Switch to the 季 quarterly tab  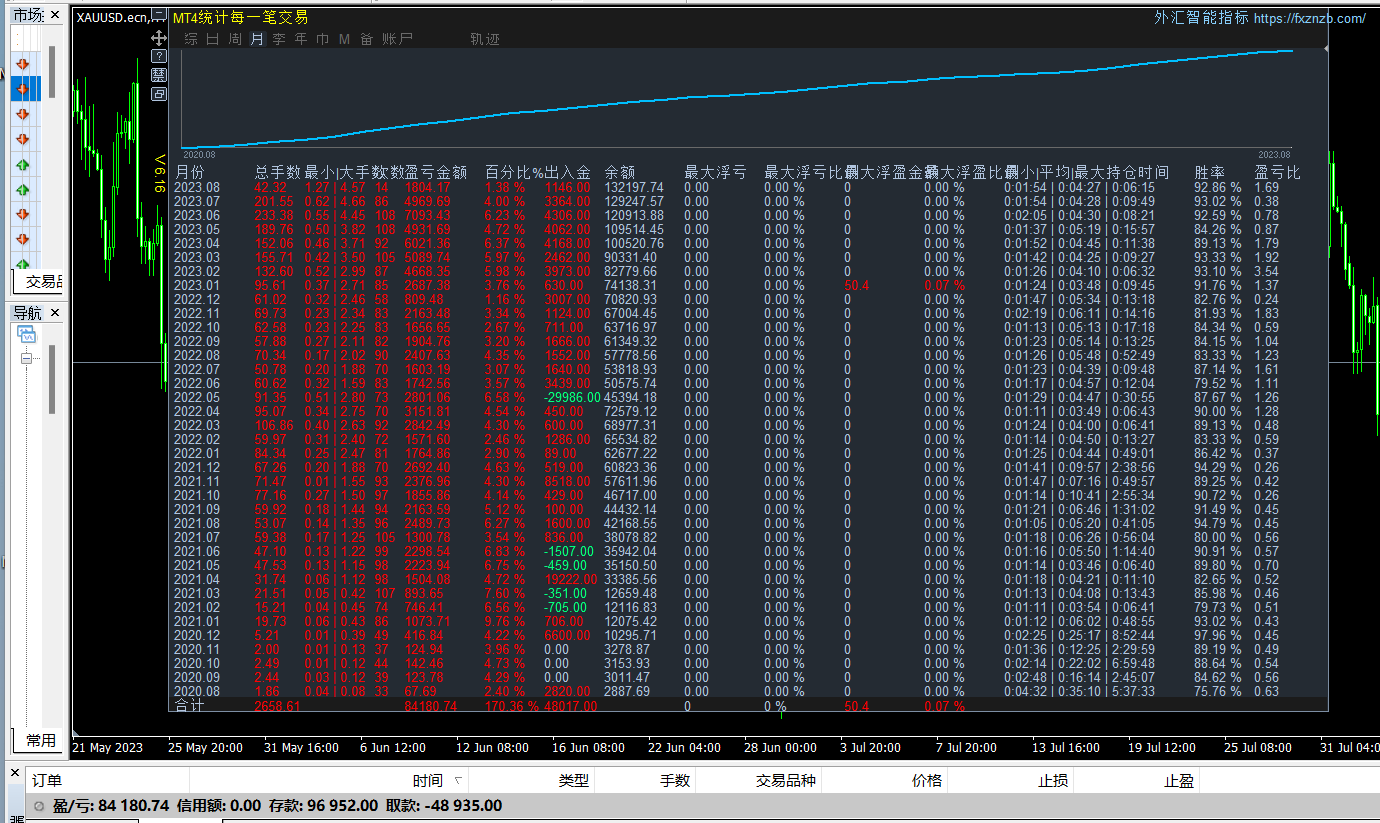pyautogui.click(x=279, y=39)
